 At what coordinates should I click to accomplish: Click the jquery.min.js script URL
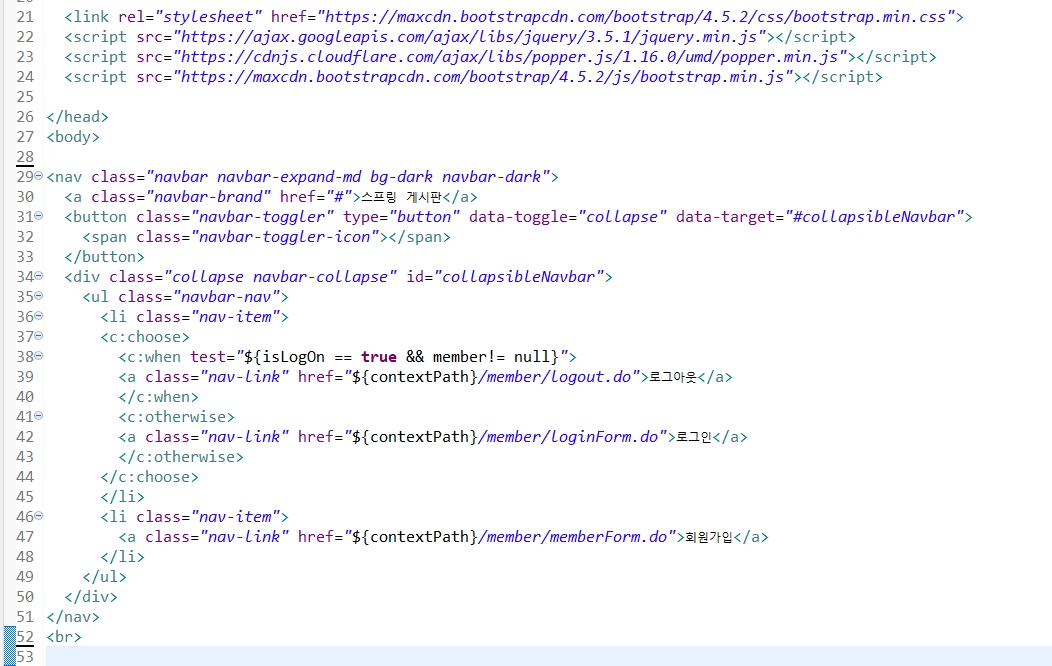[470, 37]
